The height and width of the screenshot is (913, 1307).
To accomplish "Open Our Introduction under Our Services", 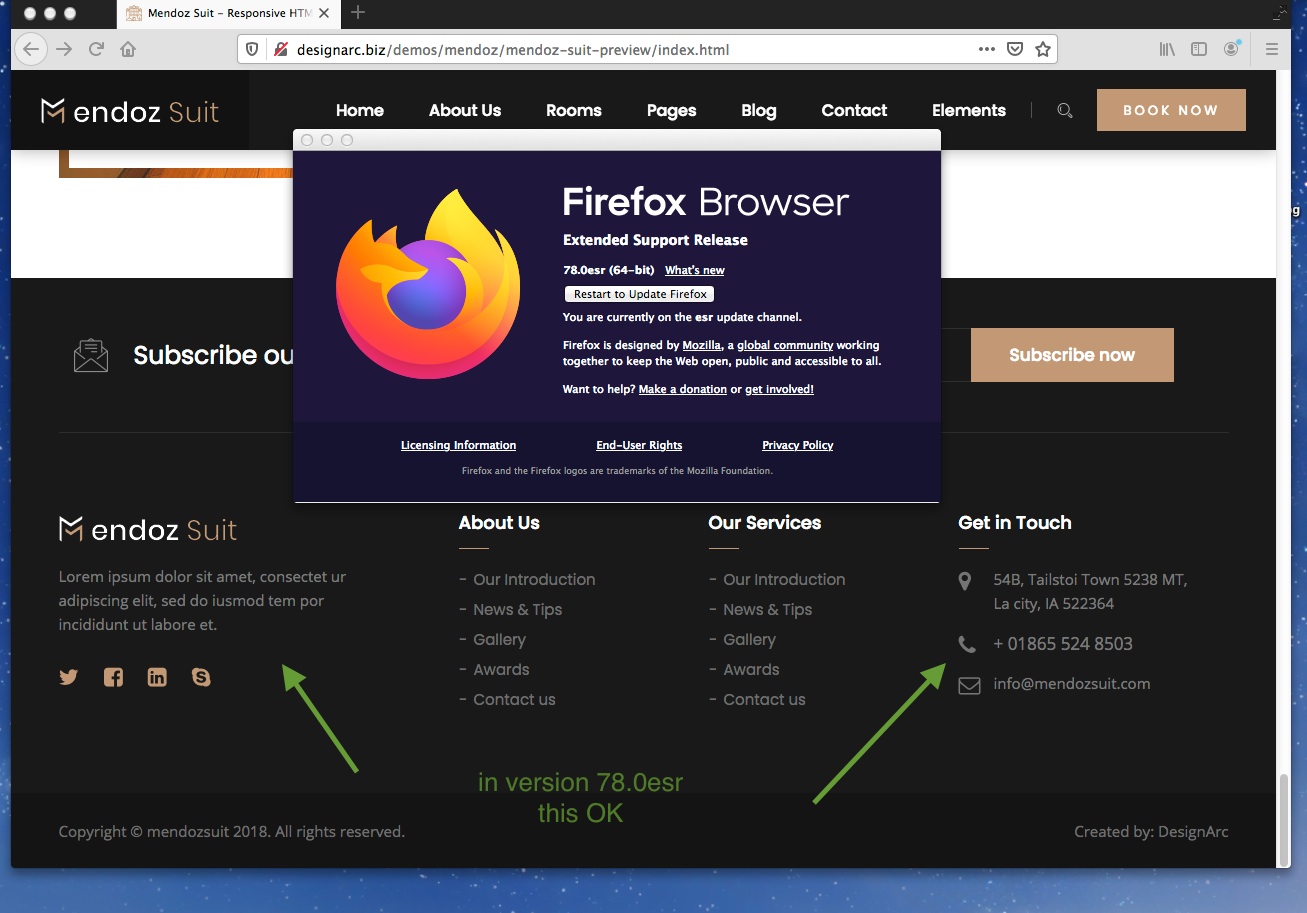I will (784, 579).
